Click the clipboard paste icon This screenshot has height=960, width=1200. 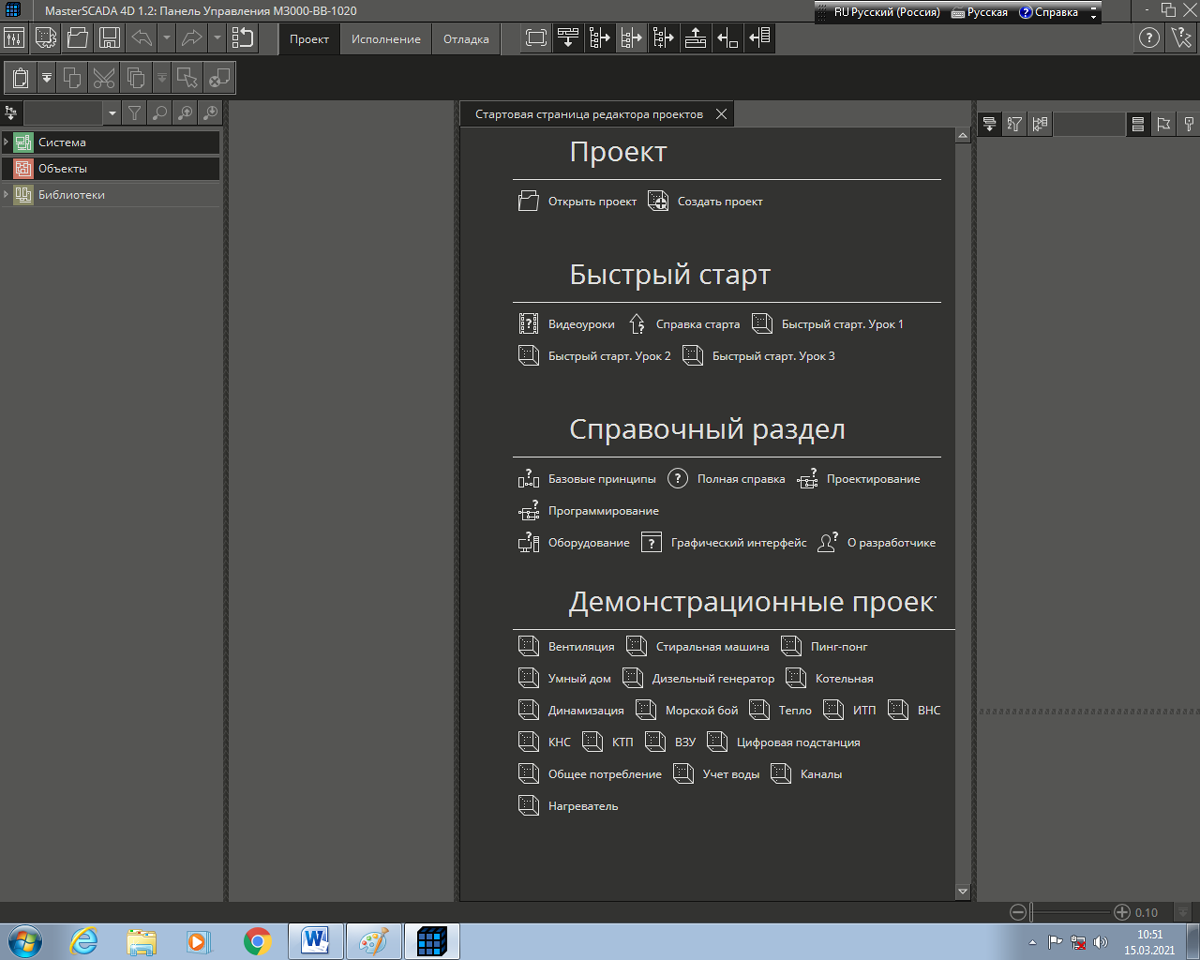tap(20, 77)
